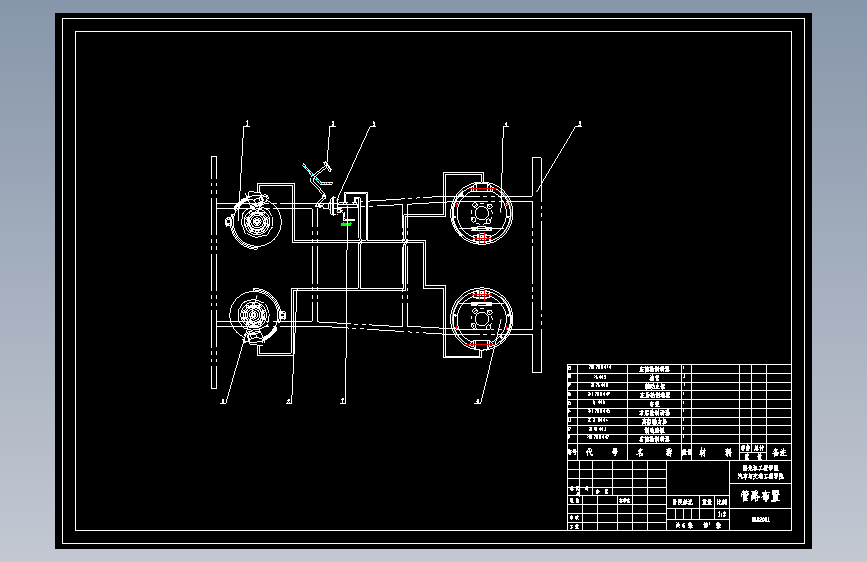Screen dimensions: 867x562
Task: Click the upper-right rear drum brake
Action: coord(482,213)
